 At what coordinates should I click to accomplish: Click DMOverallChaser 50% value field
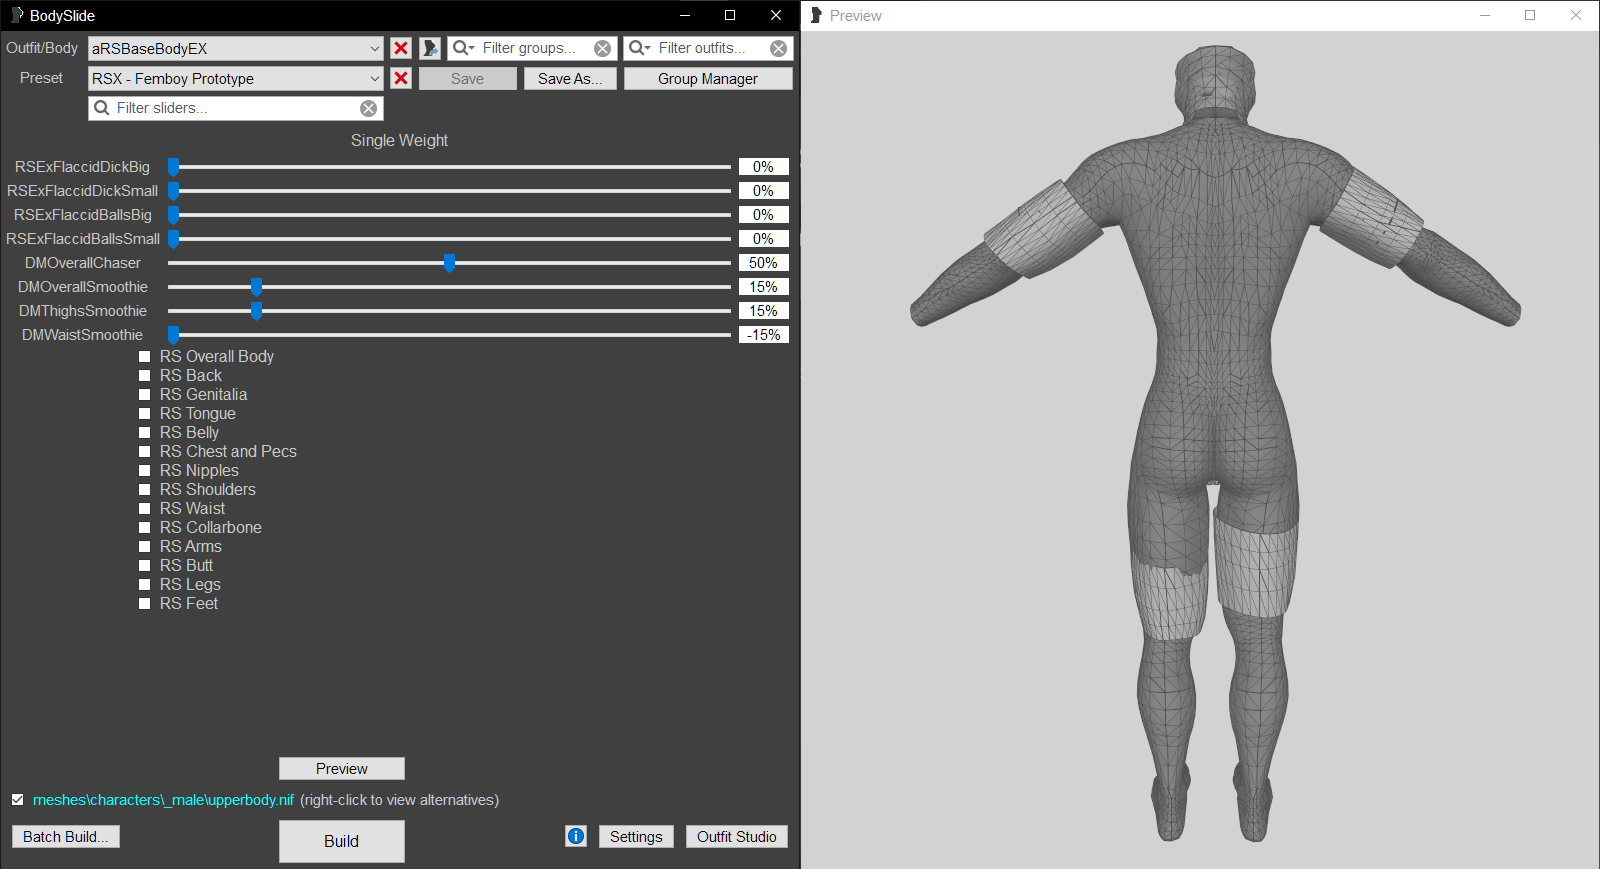coord(763,262)
